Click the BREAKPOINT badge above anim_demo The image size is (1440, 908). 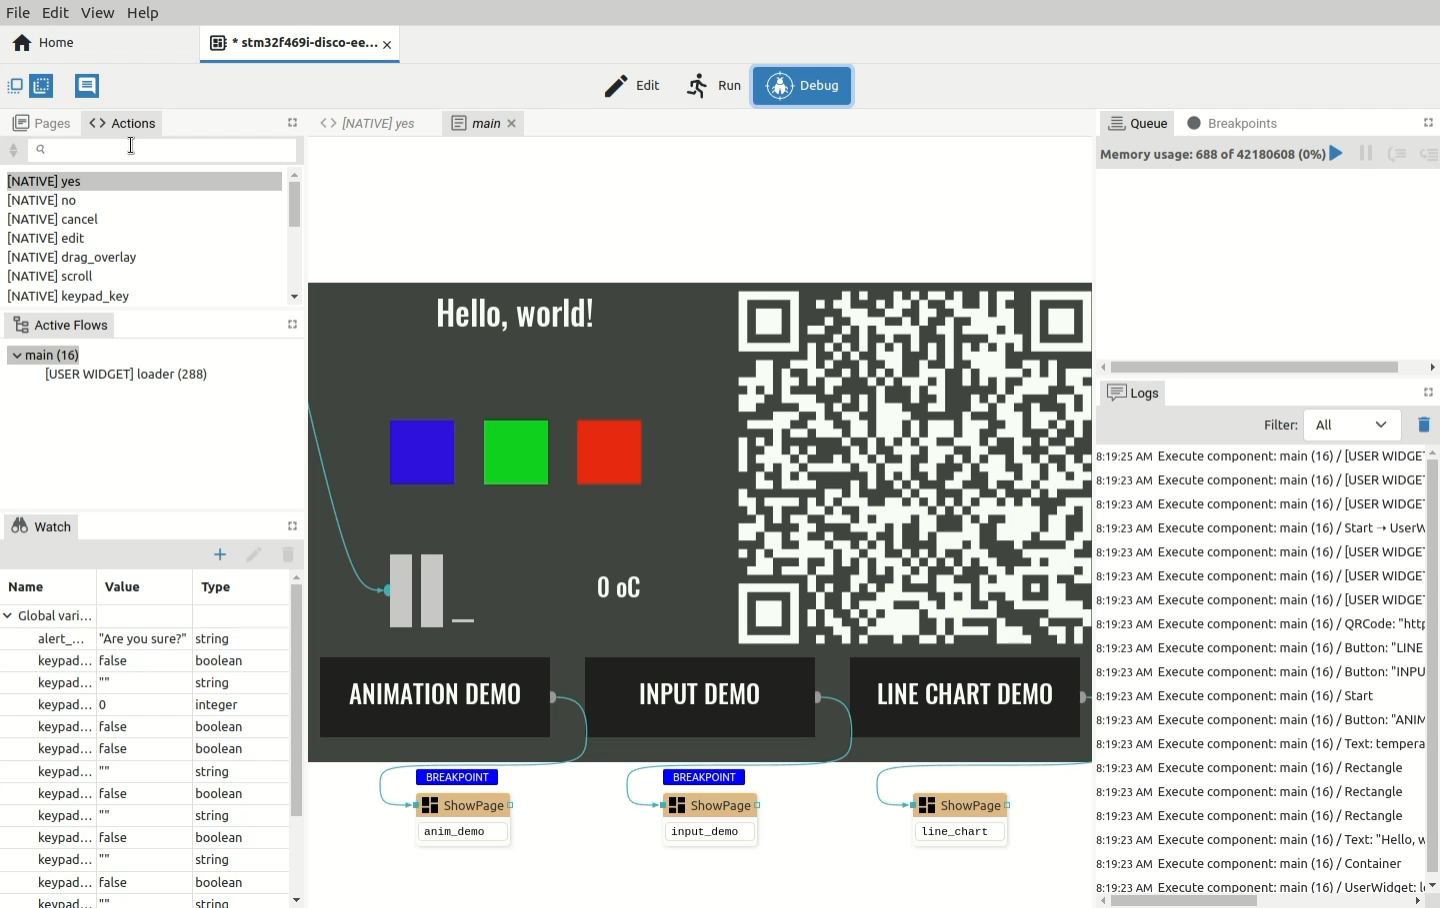coord(458,777)
